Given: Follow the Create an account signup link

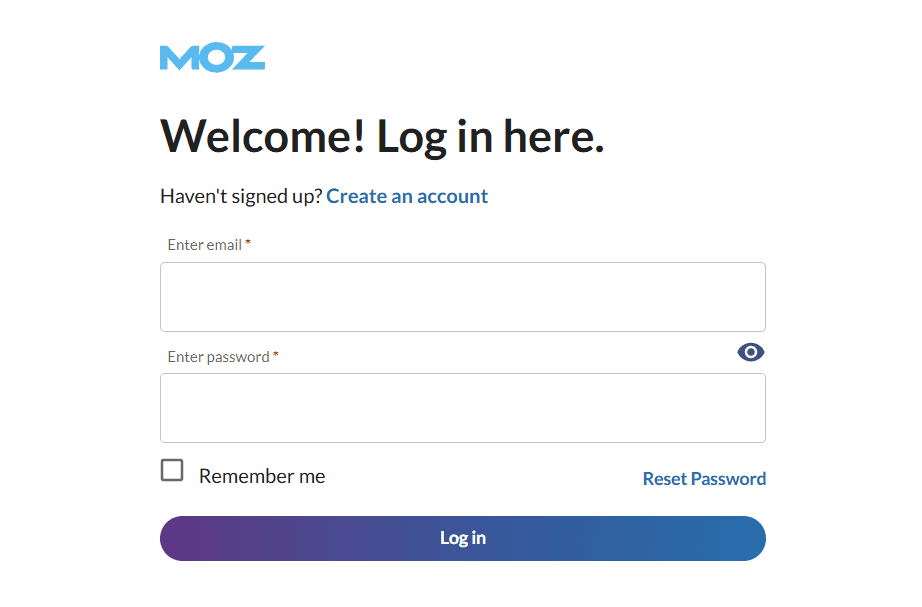Looking at the screenshot, I should point(406,195).
